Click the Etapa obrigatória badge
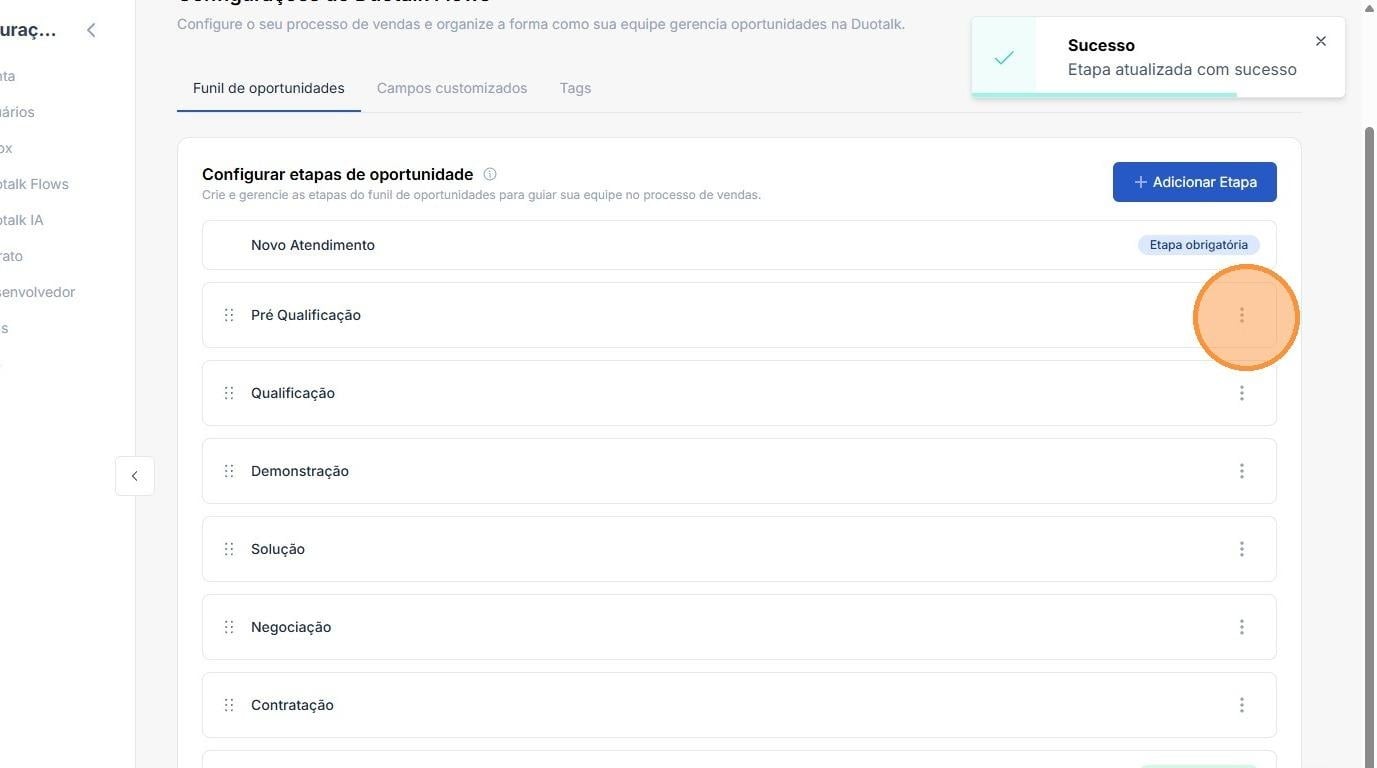 (x=1199, y=245)
